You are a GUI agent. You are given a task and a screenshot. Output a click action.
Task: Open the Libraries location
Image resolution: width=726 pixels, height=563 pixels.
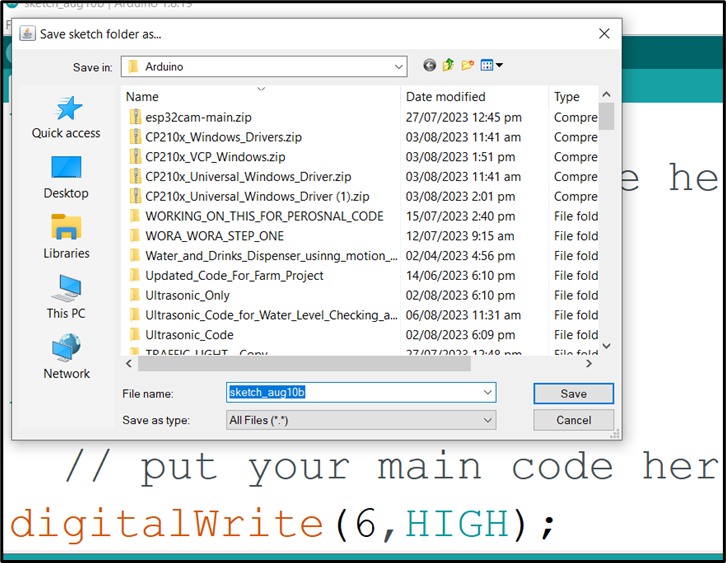tap(66, 237)
